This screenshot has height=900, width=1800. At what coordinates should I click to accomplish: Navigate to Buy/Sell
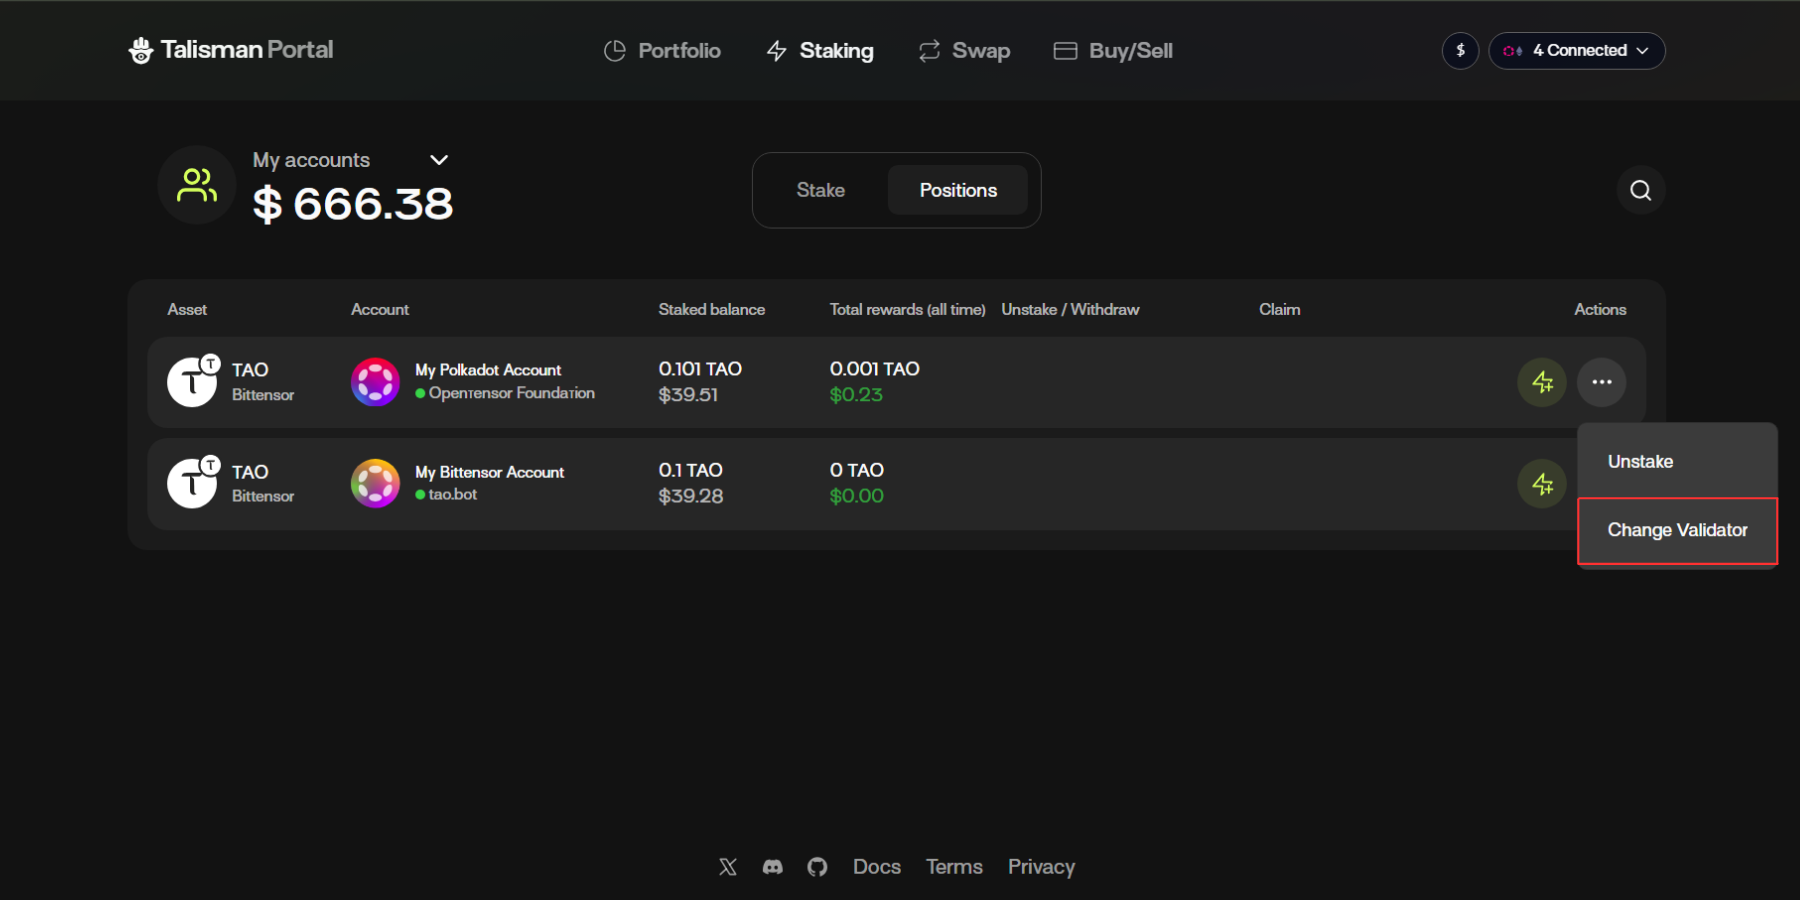point(1113,51)
